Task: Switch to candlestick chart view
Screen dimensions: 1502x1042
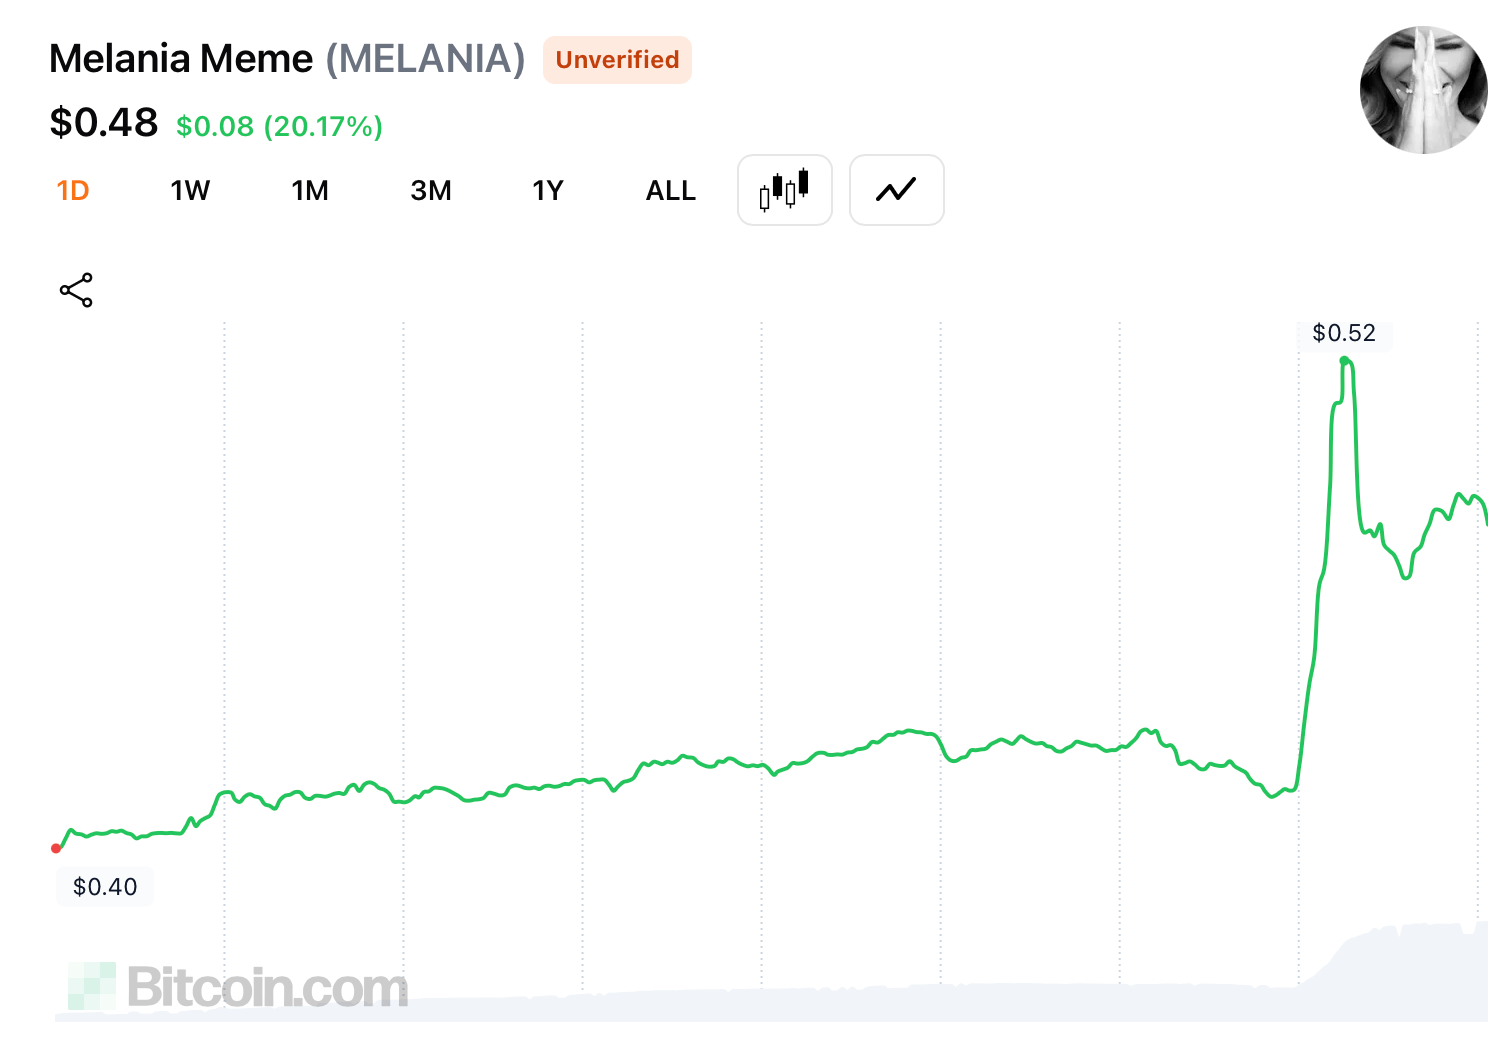Action: coord(784,190)
